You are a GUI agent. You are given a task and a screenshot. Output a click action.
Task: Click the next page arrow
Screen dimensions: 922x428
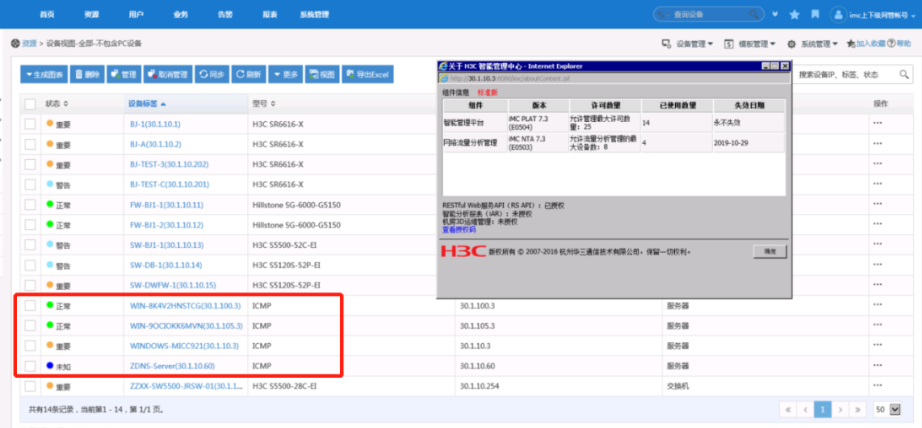pyautogui.click(x=841, y=409)
